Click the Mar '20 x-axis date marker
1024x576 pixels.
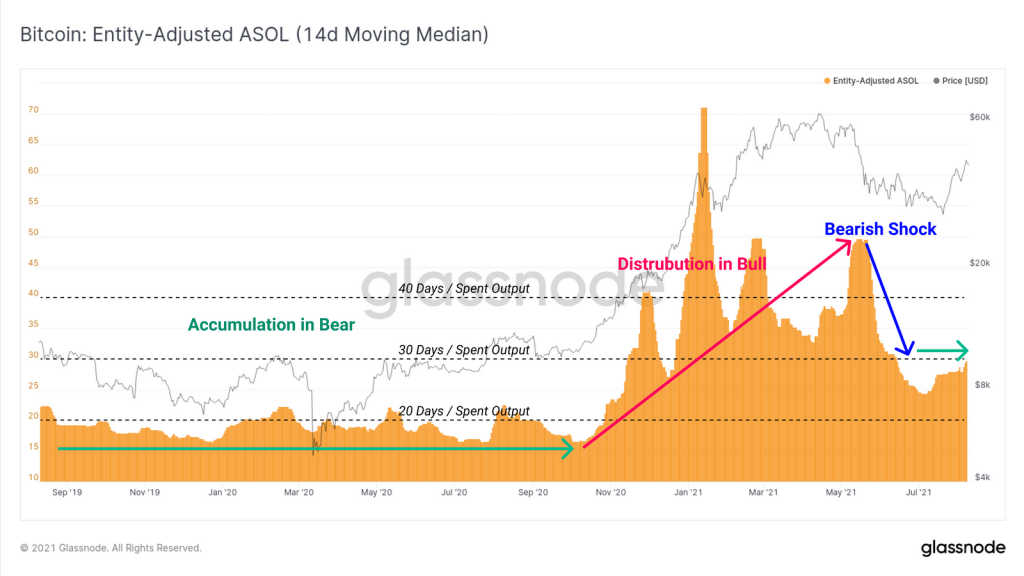tap(298, 492)
